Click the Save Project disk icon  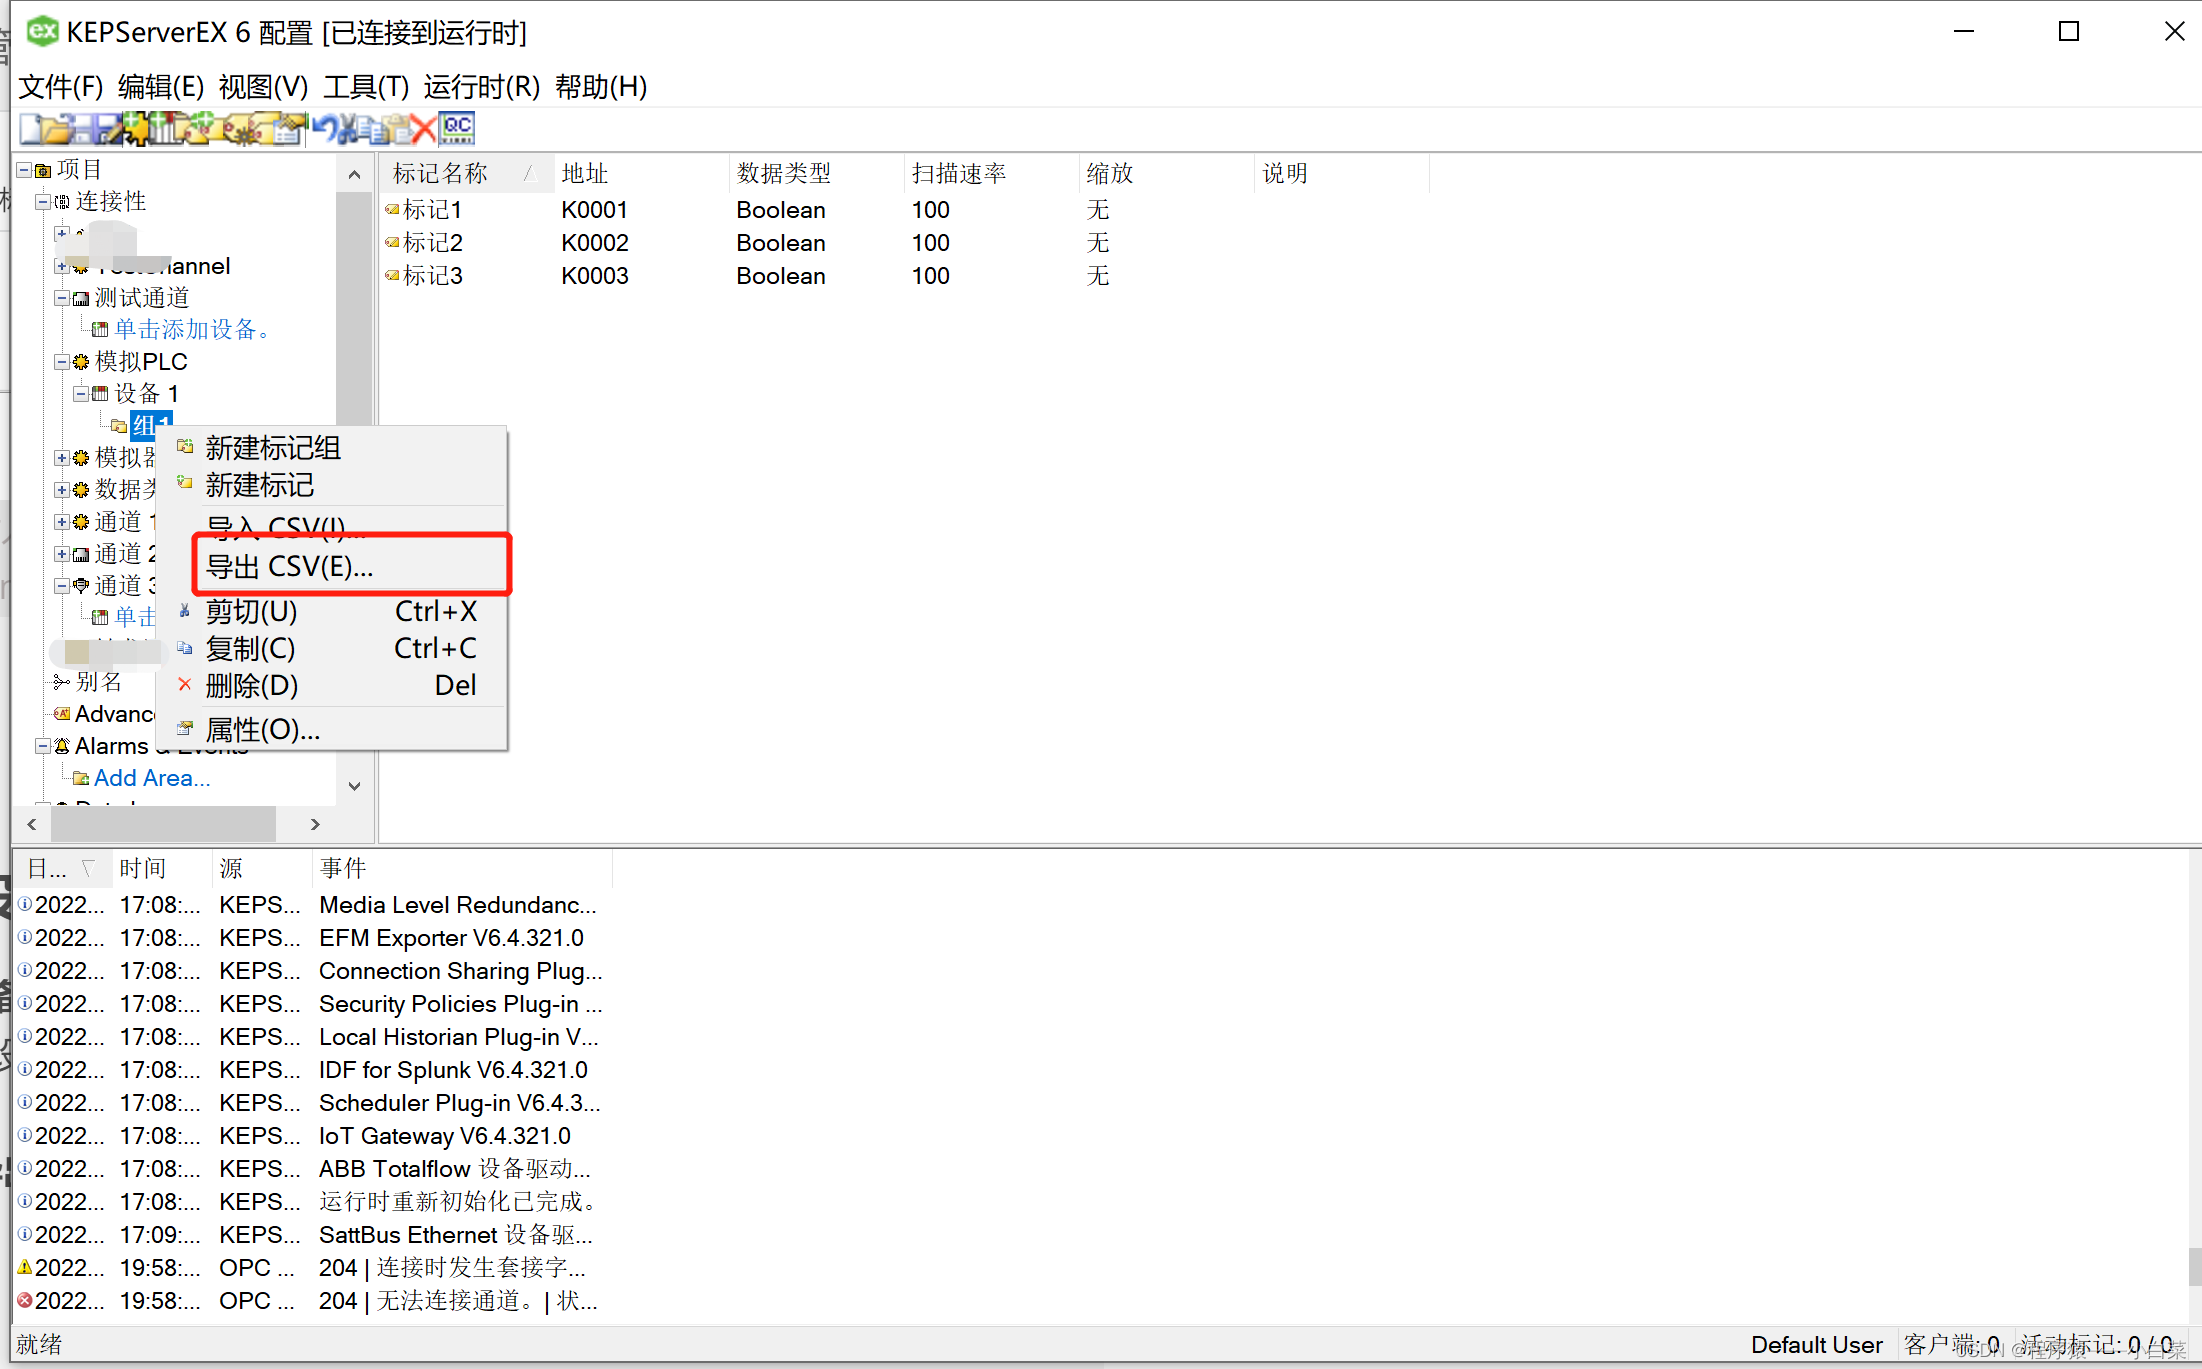click(x=82, y=129)
